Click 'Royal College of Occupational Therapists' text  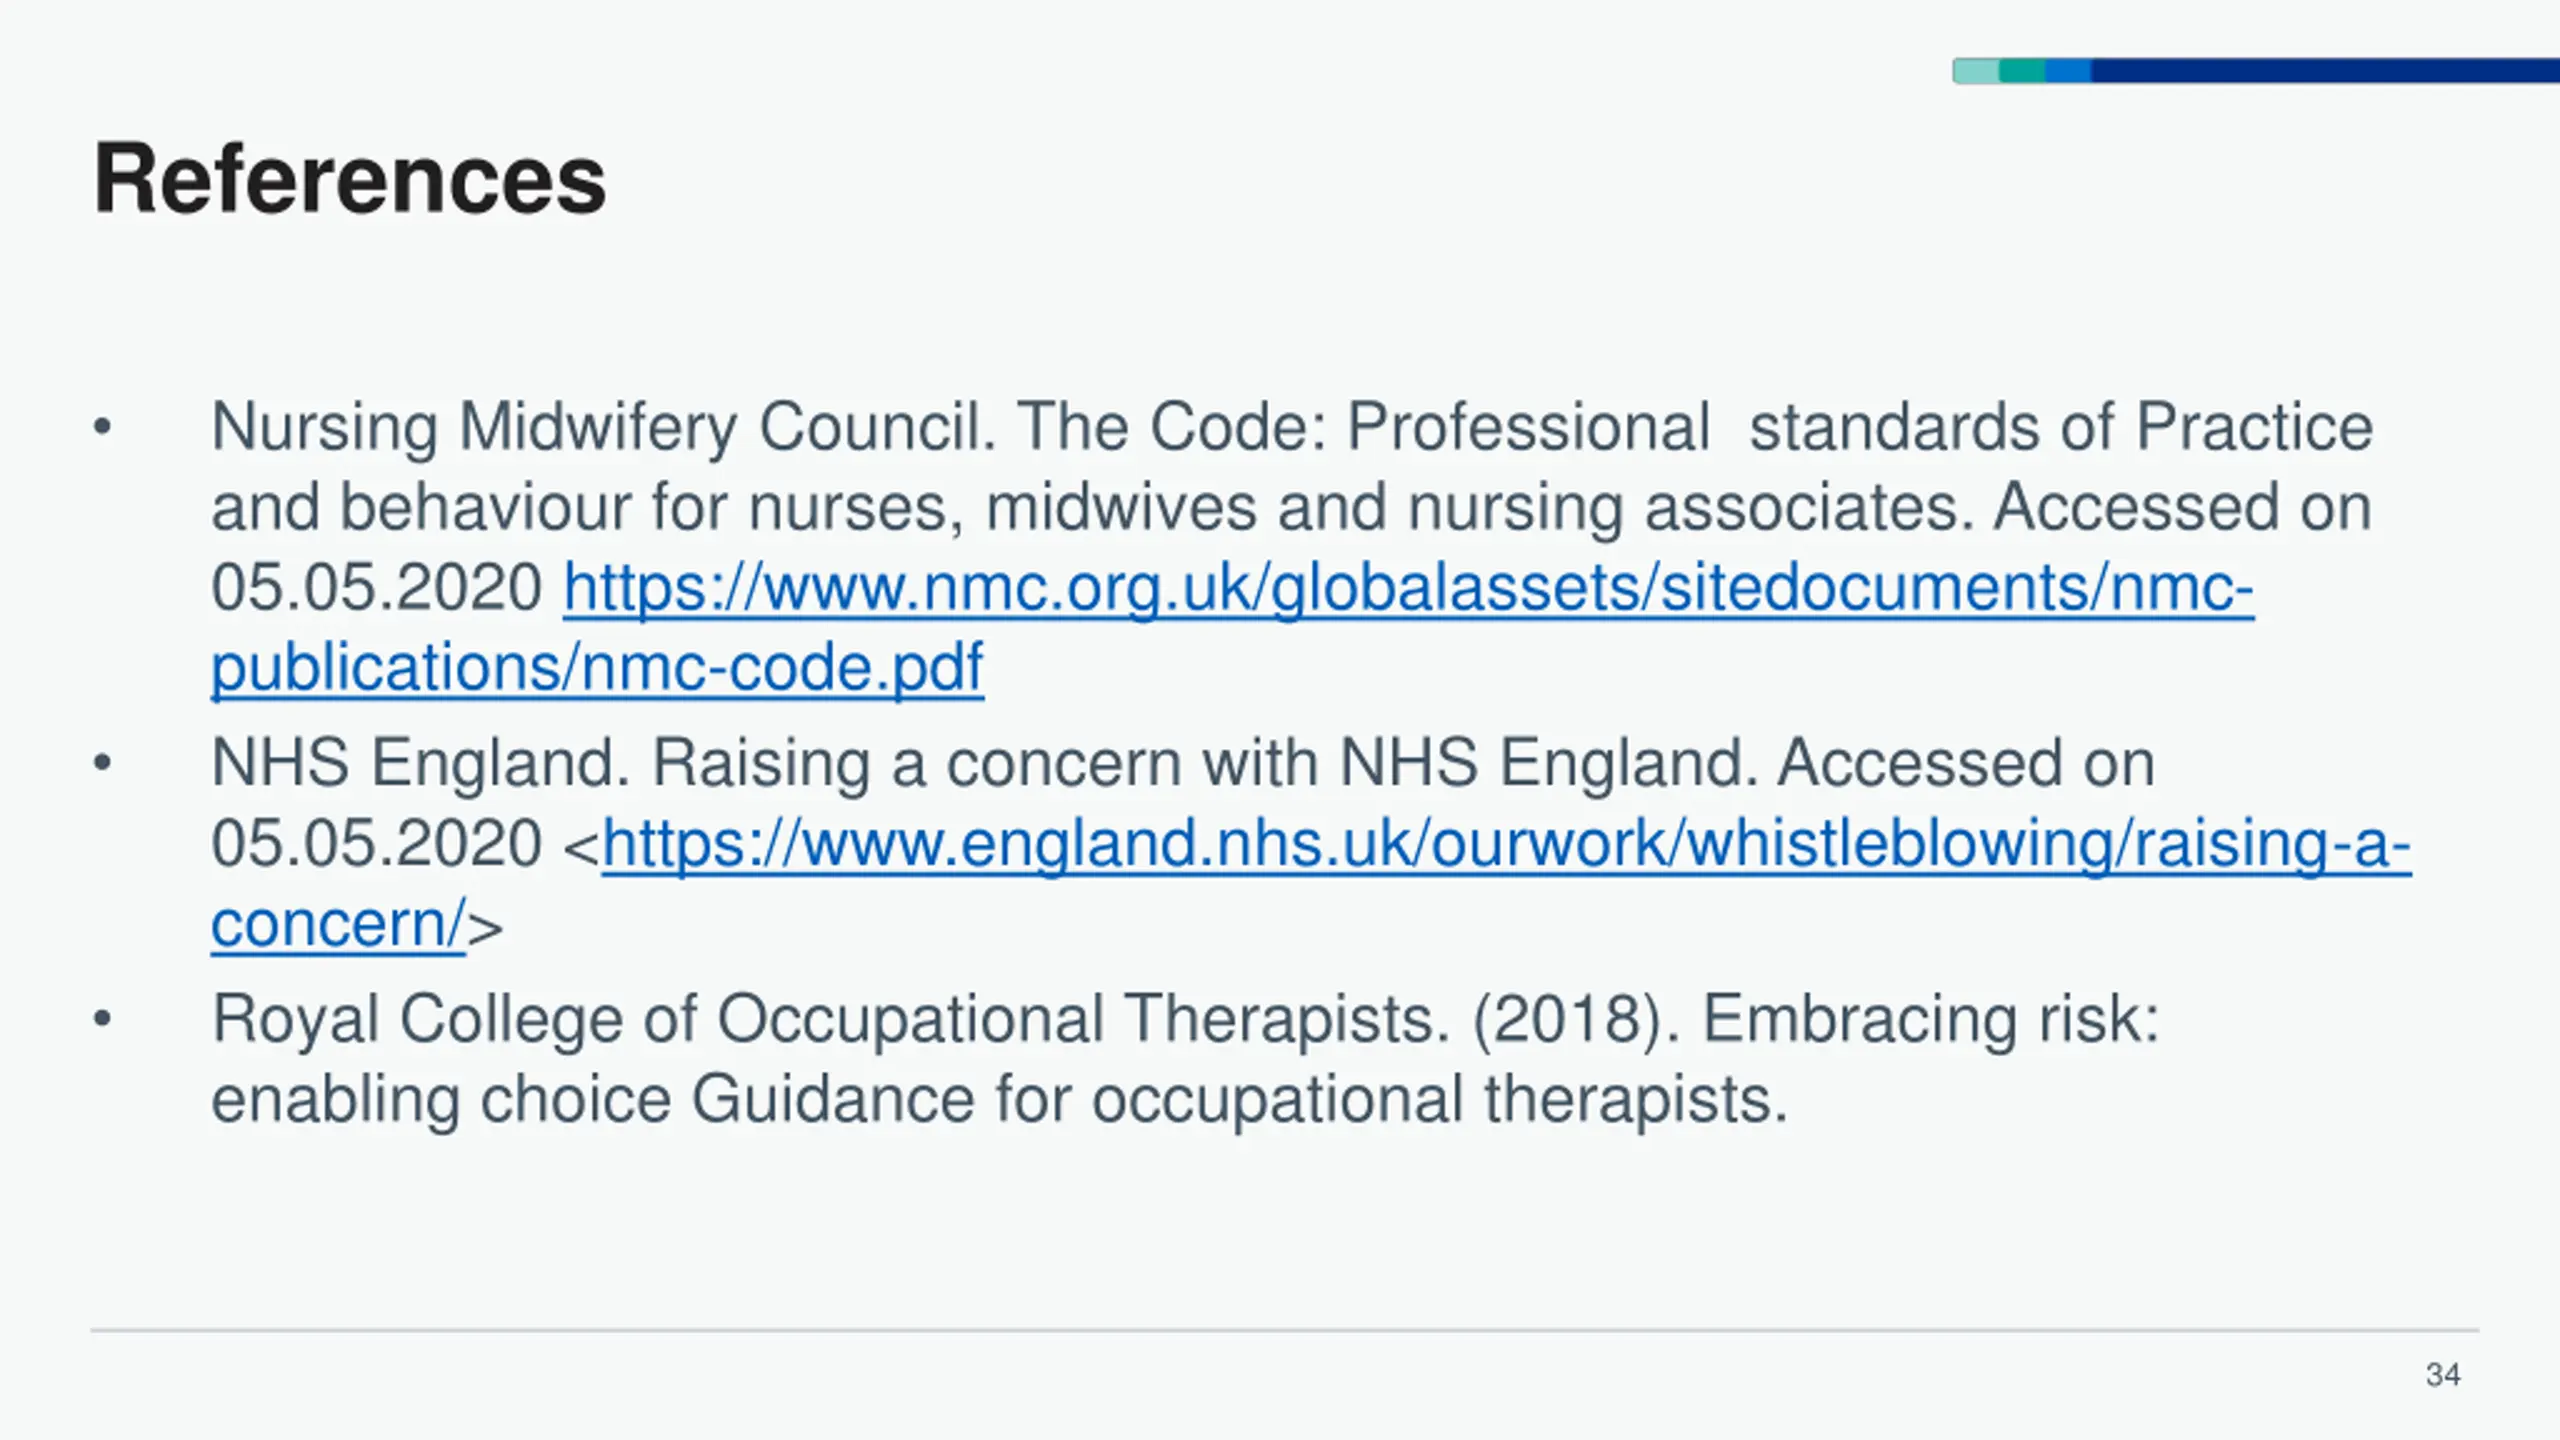(830, 1020)
